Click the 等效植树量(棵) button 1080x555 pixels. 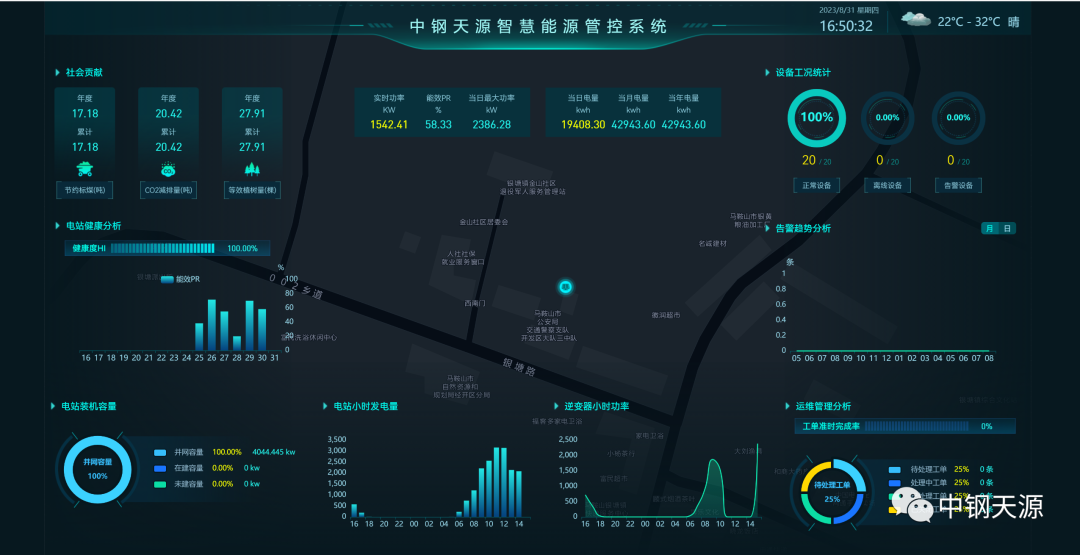pyautogui.click(x=252, y=190)
